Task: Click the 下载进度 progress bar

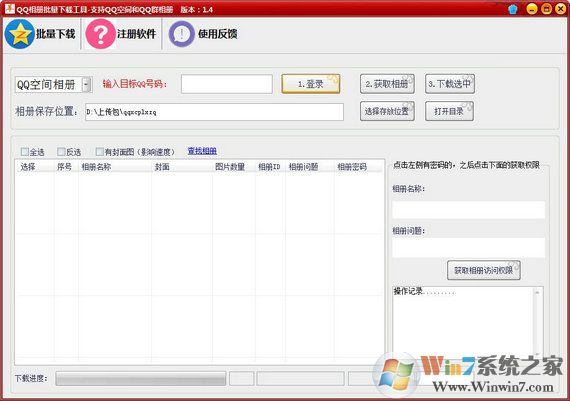Action: (x=141, y=378)
